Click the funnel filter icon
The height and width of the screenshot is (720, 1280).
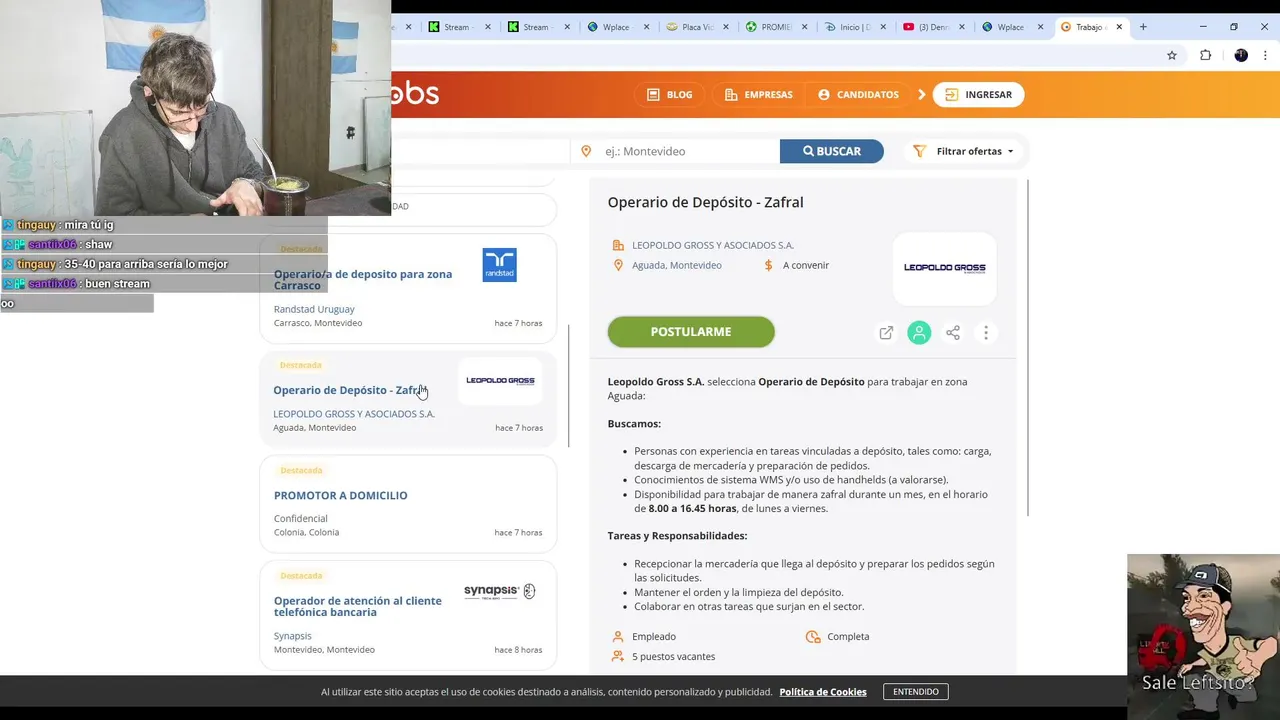[919, 151]
